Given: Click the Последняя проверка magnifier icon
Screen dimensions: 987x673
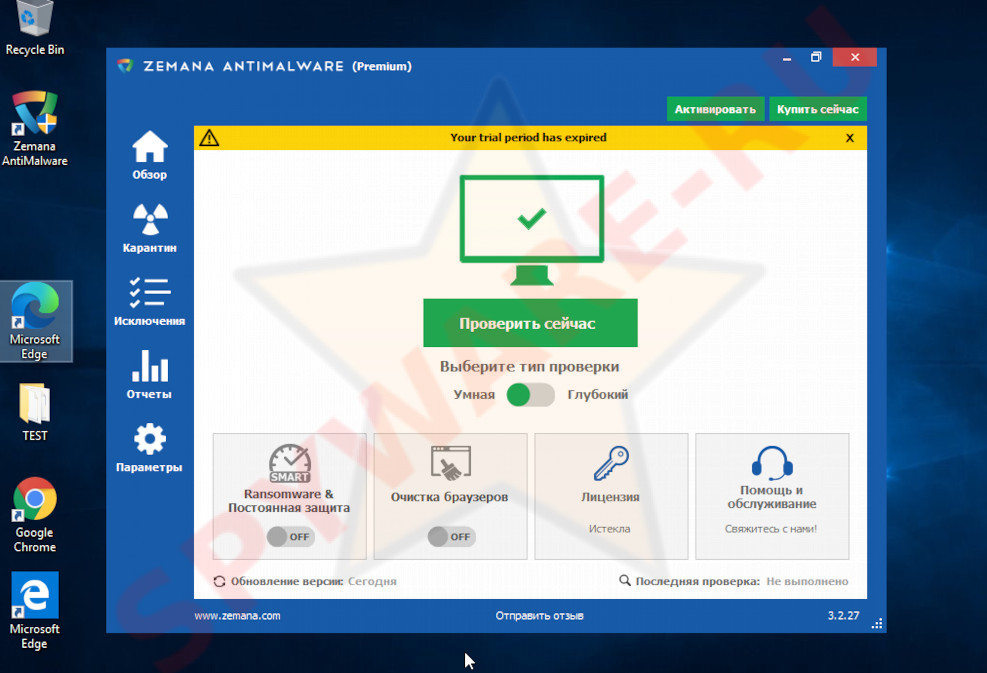Looking at the screenshot, I should 624,580.
